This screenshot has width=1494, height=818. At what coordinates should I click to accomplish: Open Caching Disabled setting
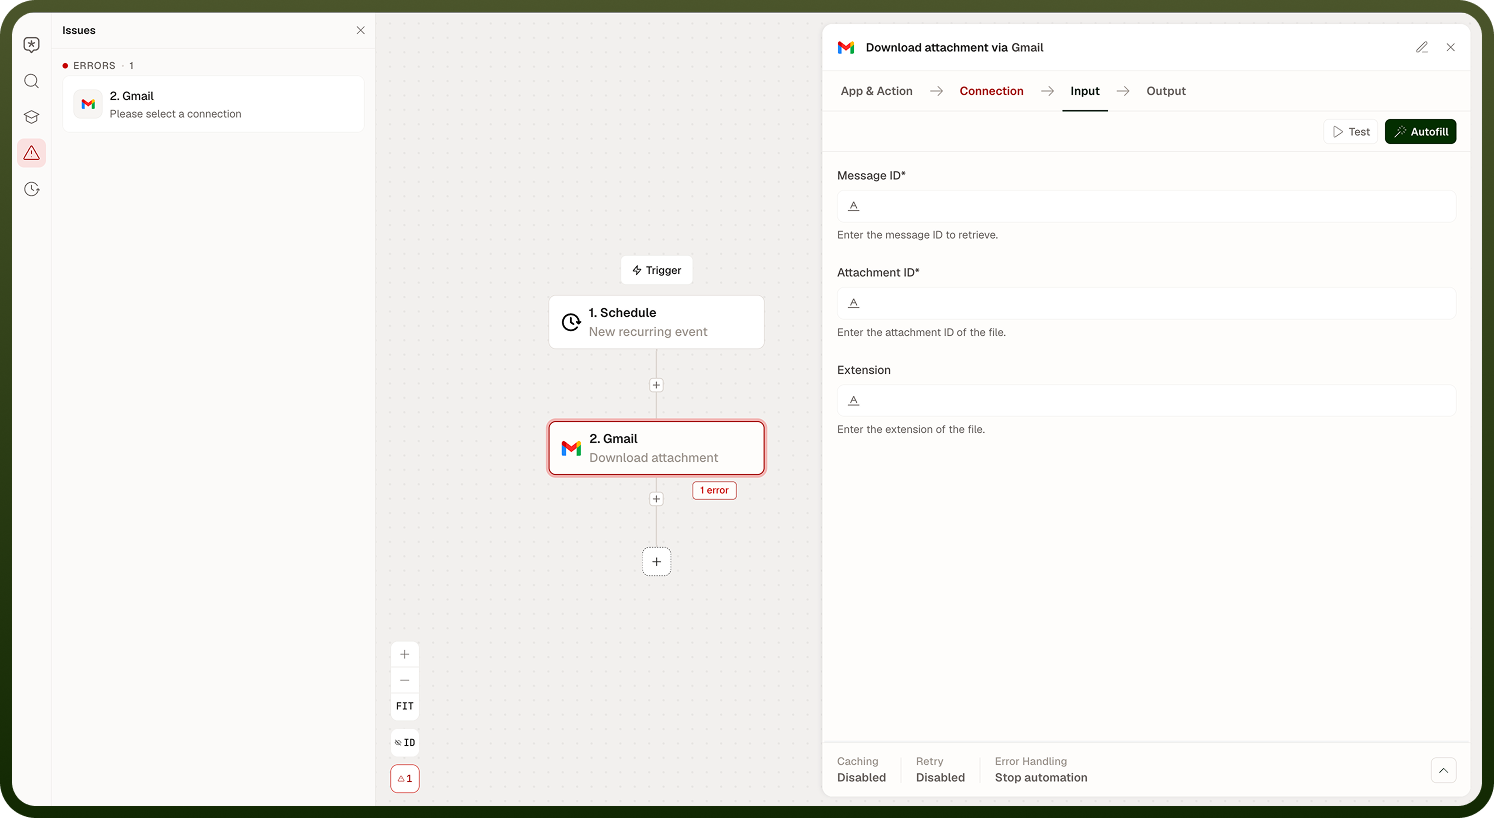[x=862, y=769]
